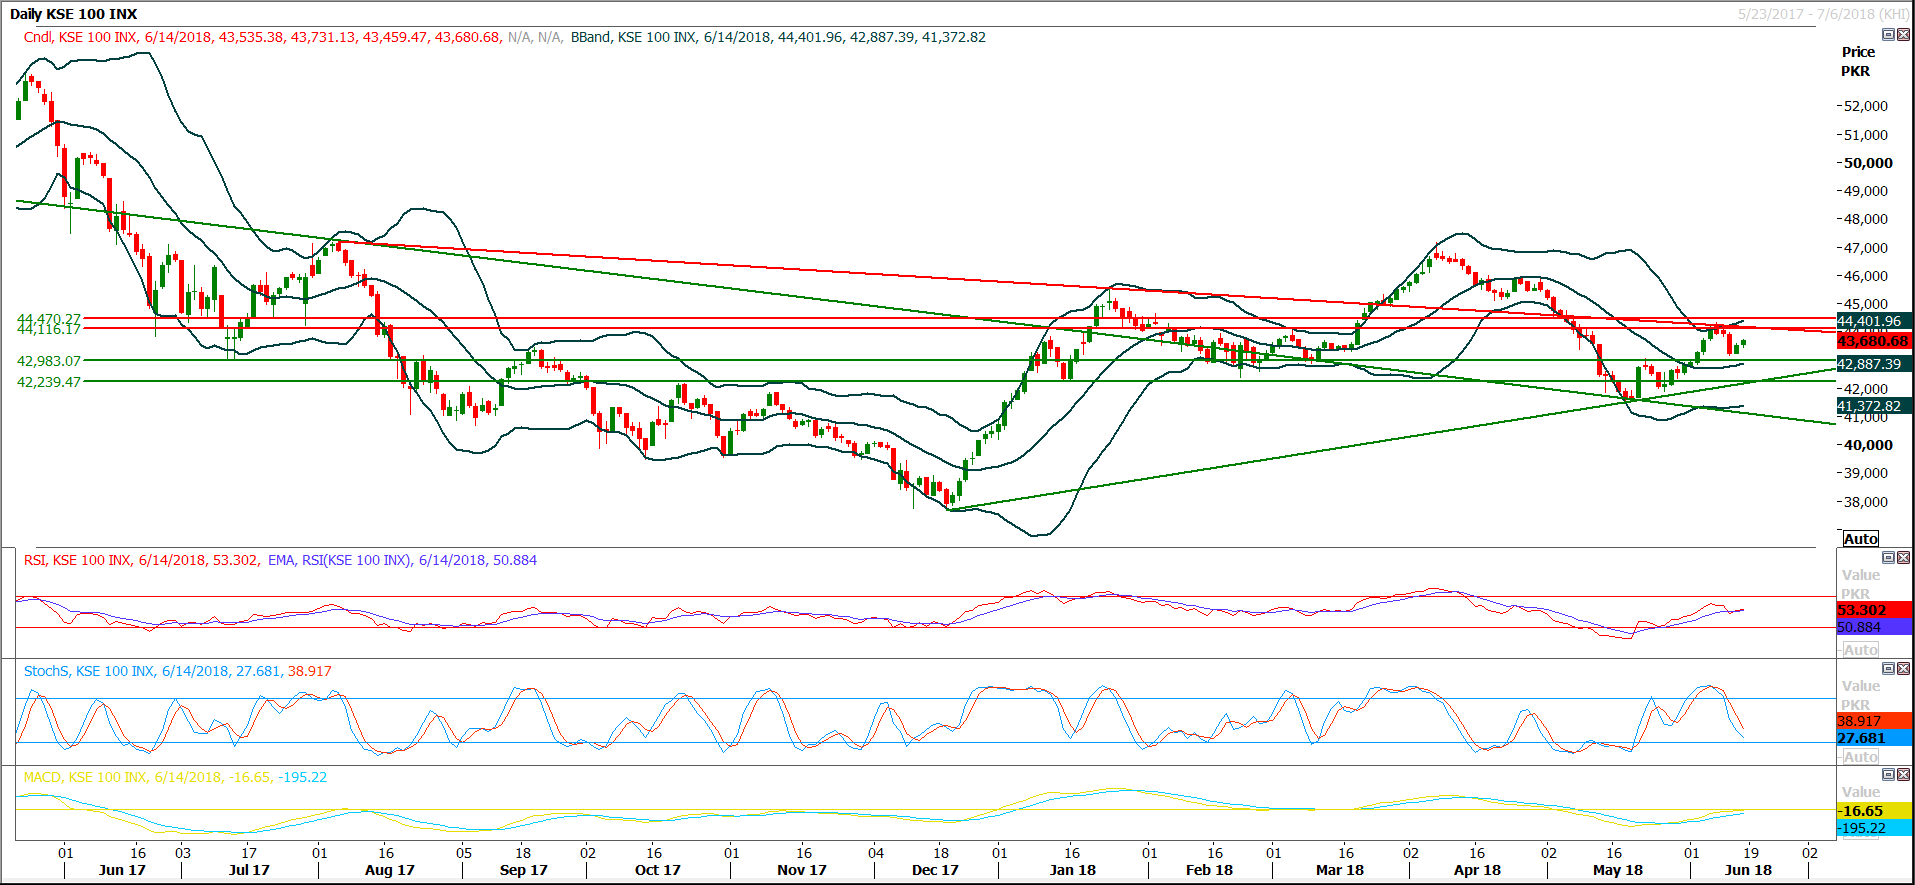Image resolution: width=1915 pixels, height=885 pixels.
Task: Click the 44,470.27 resistance level label
Action: coord(48,319)
